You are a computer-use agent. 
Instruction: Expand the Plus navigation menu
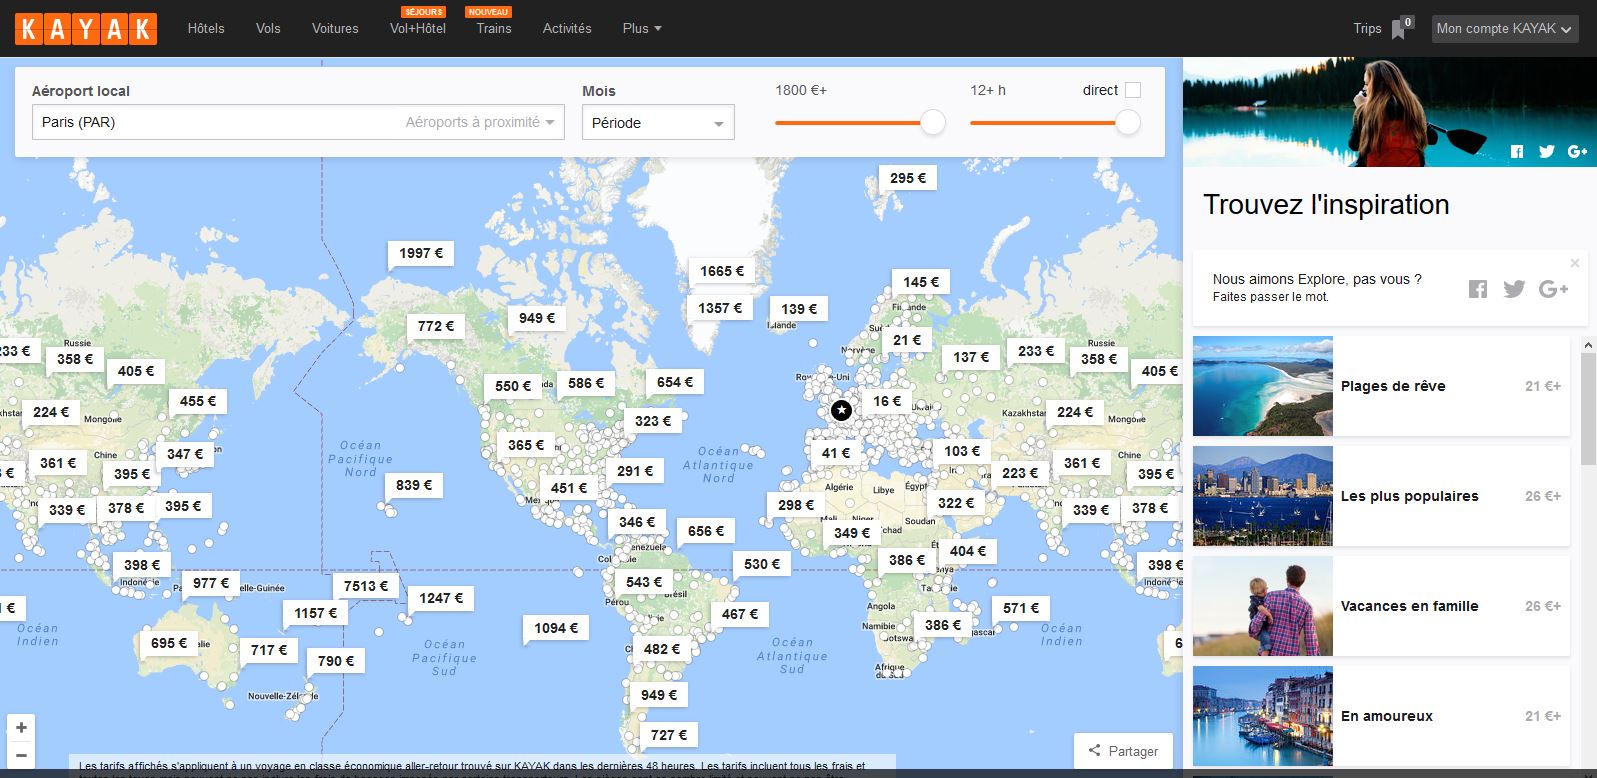(x=641, y=29)
